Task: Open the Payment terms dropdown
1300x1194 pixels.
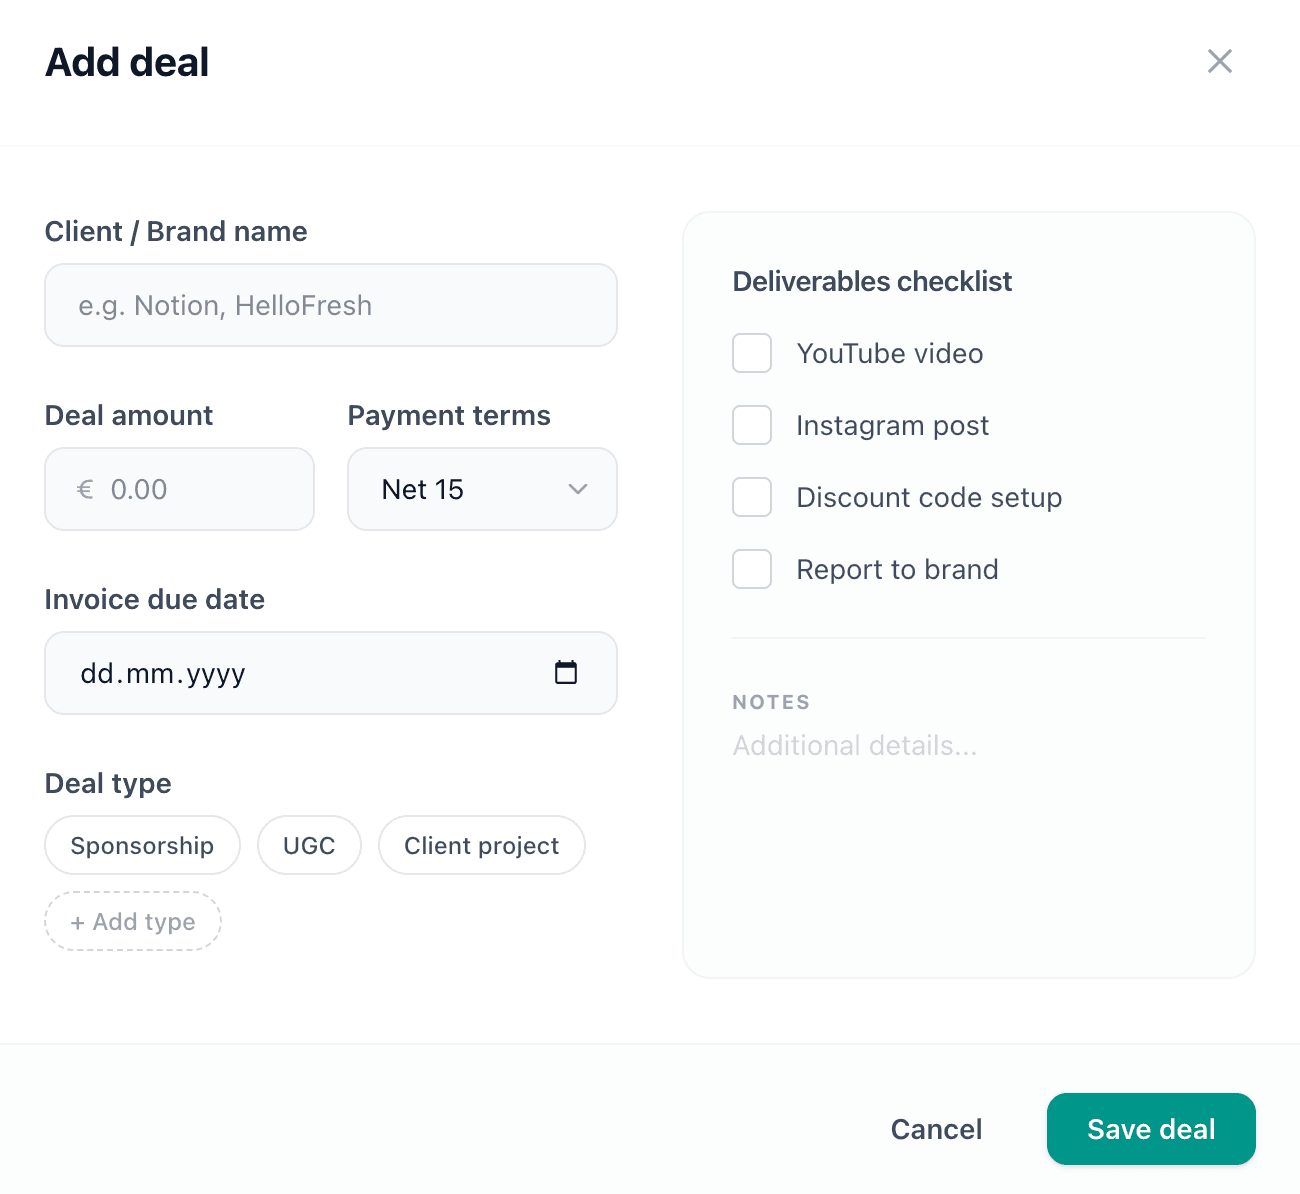Action: 482,489
